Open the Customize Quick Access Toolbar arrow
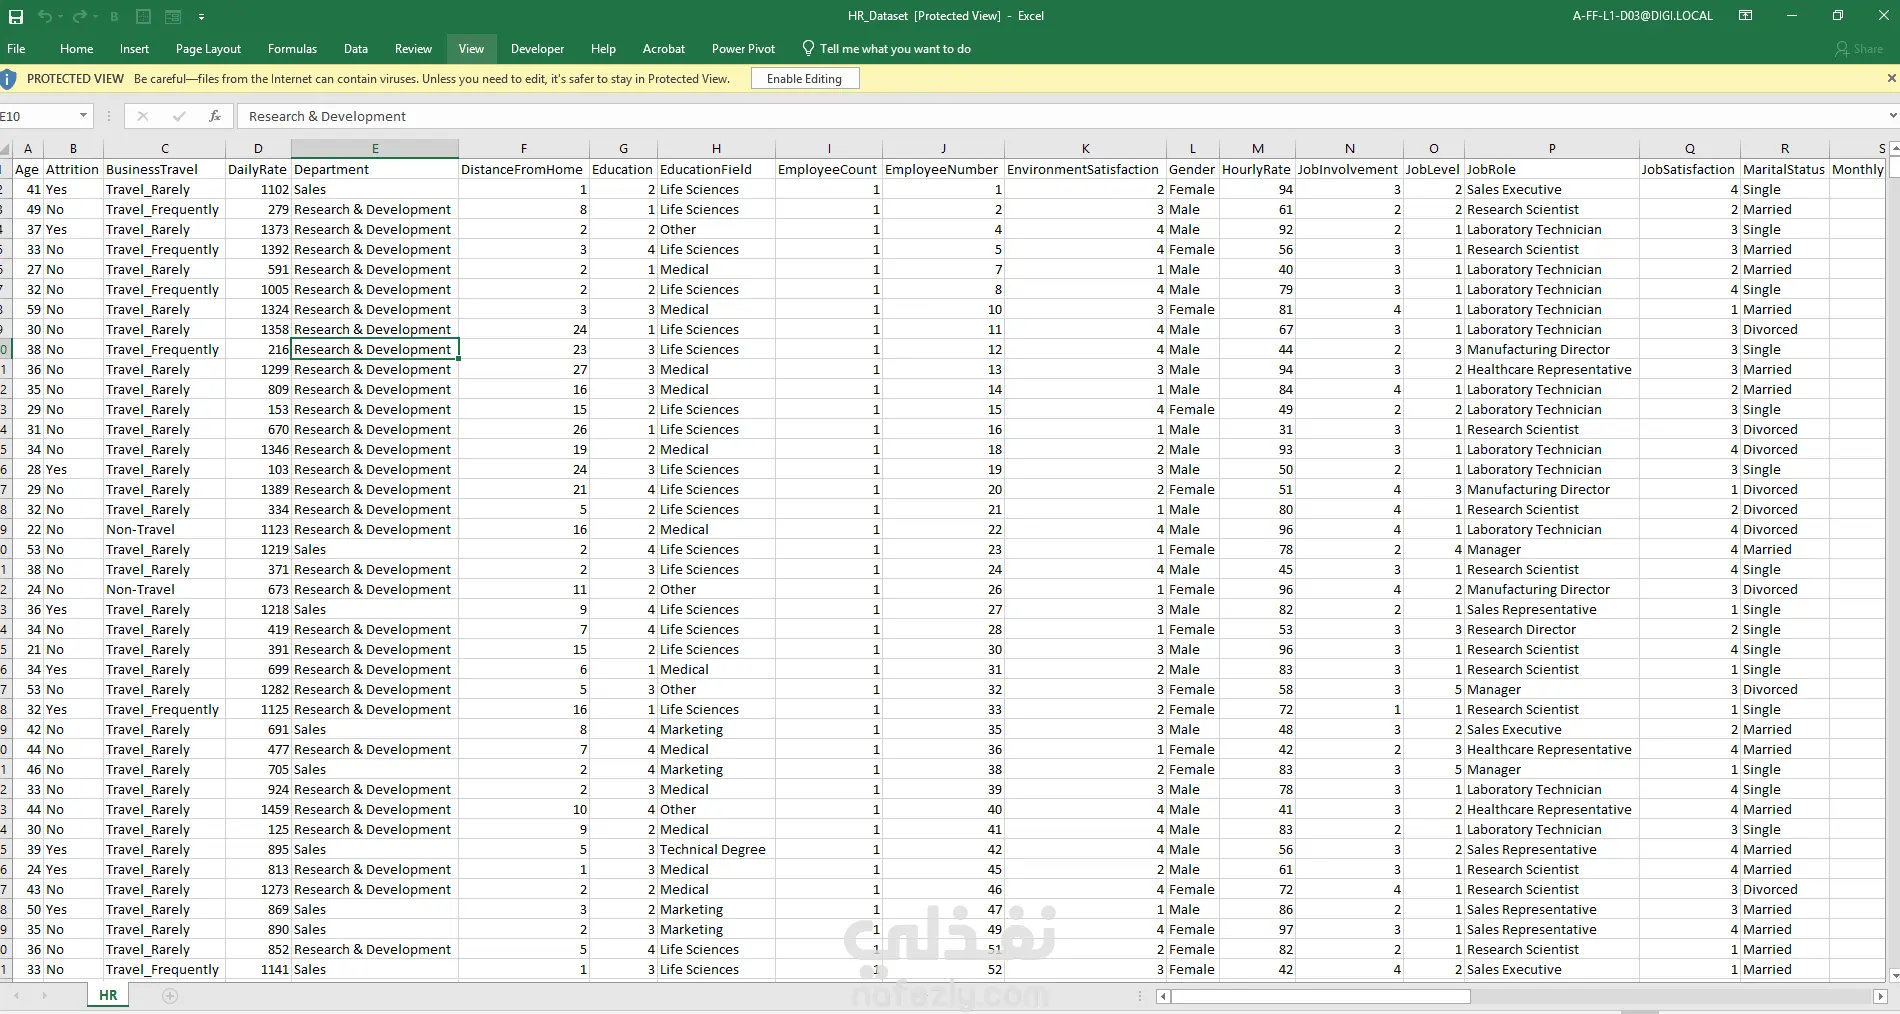This screenshot has height=1014, width=1900. click(x=201, y=17)
